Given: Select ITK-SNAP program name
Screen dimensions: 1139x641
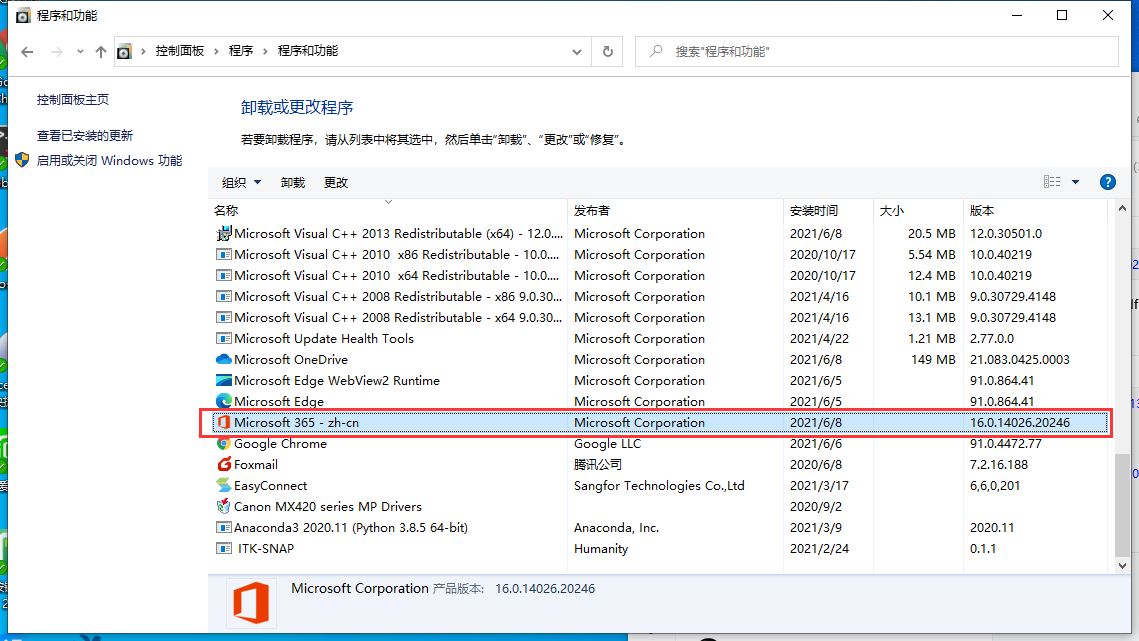Looking at the screenshot, I should (266, 549).
